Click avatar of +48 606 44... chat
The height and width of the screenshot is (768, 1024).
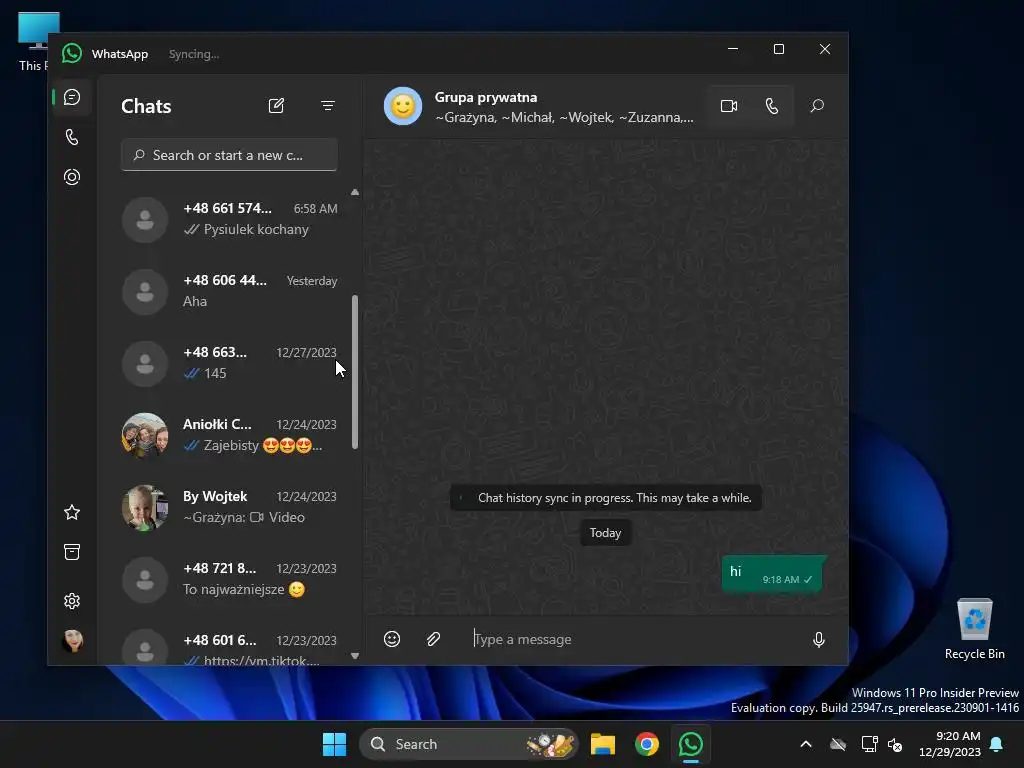pyautogui.click(x=145, y=292)
